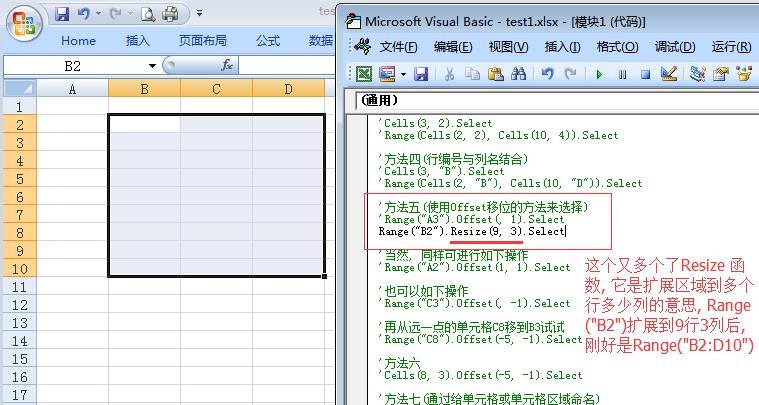This screenshot has width=759, height=405.
Task: Select row 11 header
Action: (x=19, y=287)
